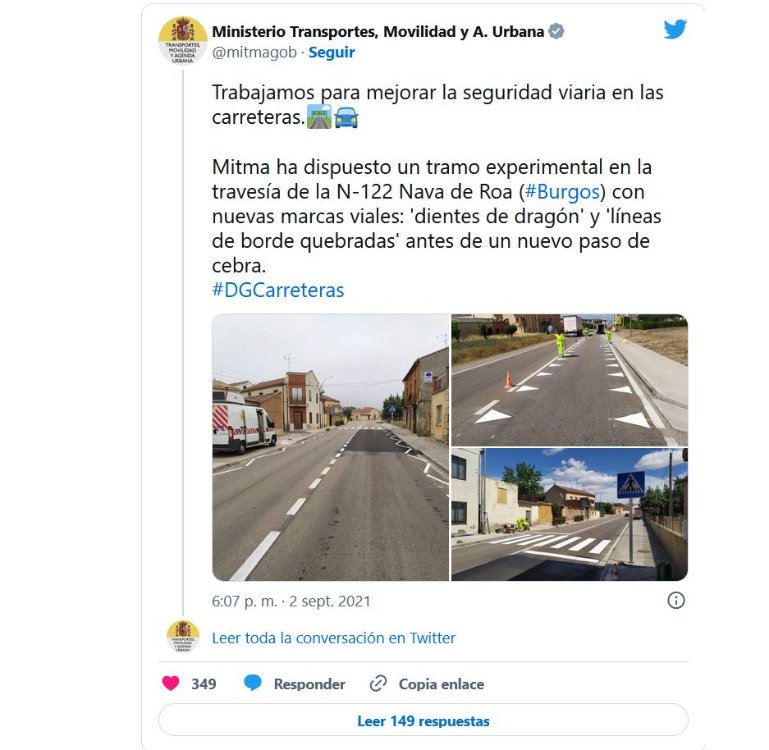Open the @mitmagob handle
Screen dimensions: 769x750
coord(254,52)
